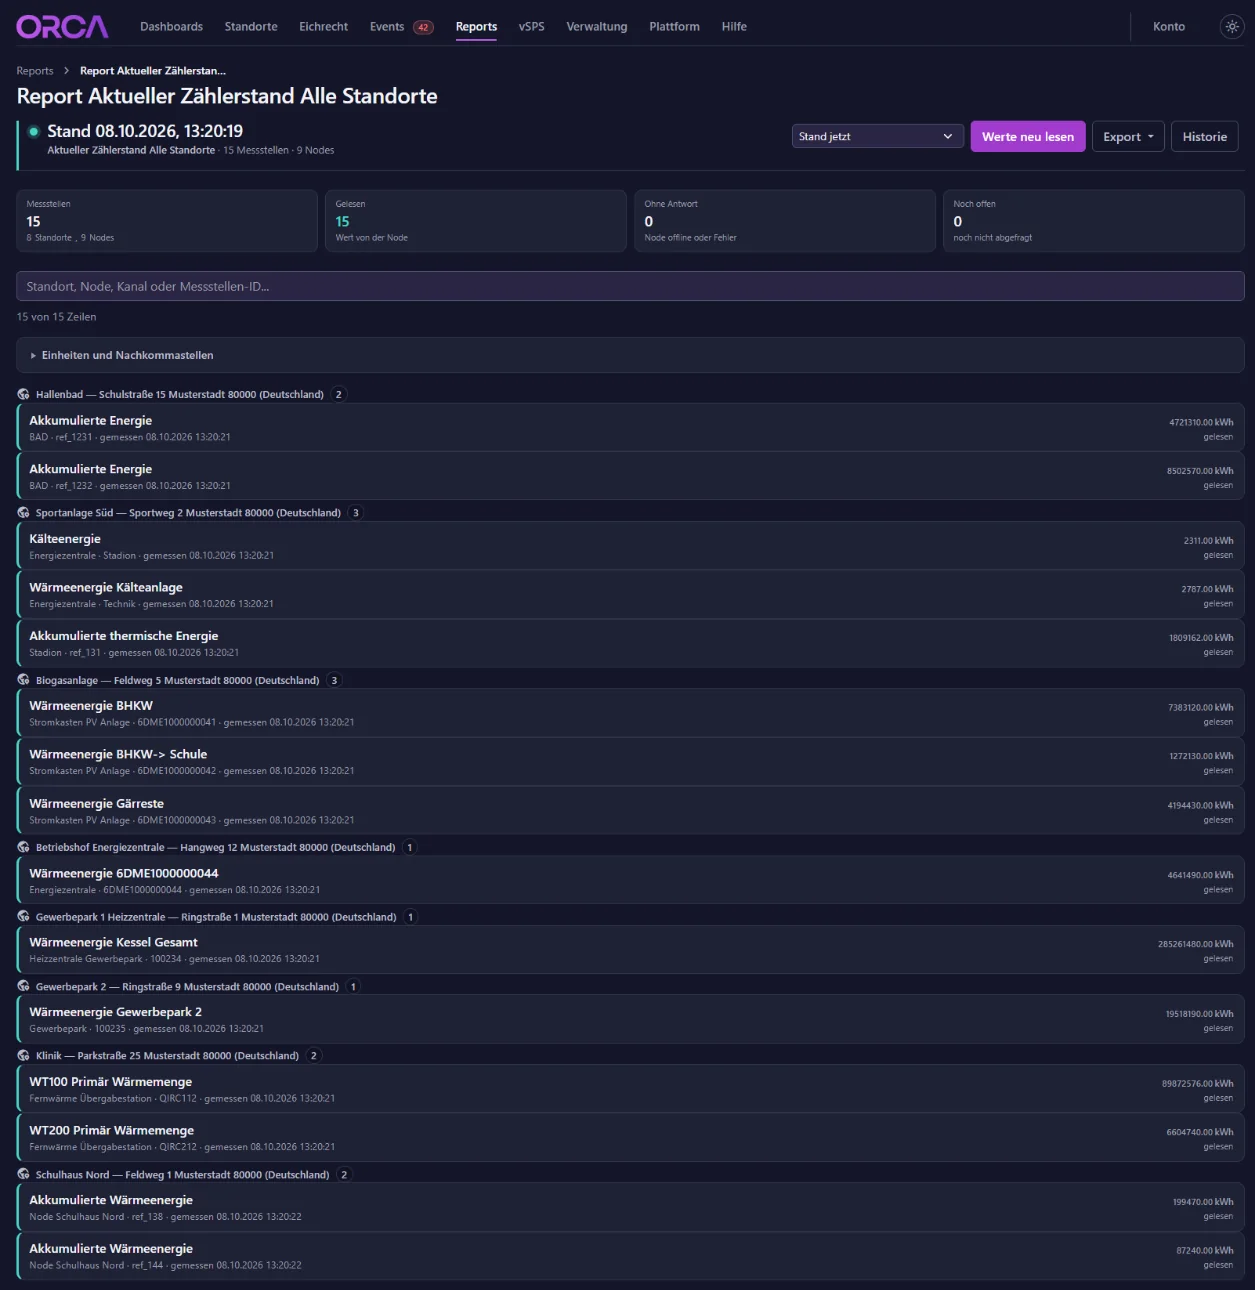The height and width of the screenshot is (1290, 1255).
Task: Switch to the Reports tab
Action: 476,27
